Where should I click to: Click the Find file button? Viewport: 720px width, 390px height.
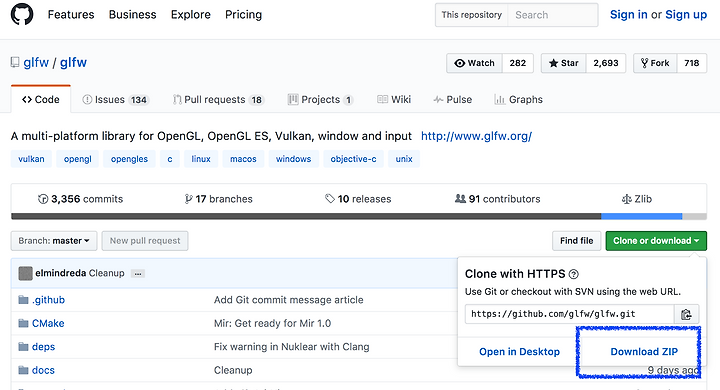576,241
